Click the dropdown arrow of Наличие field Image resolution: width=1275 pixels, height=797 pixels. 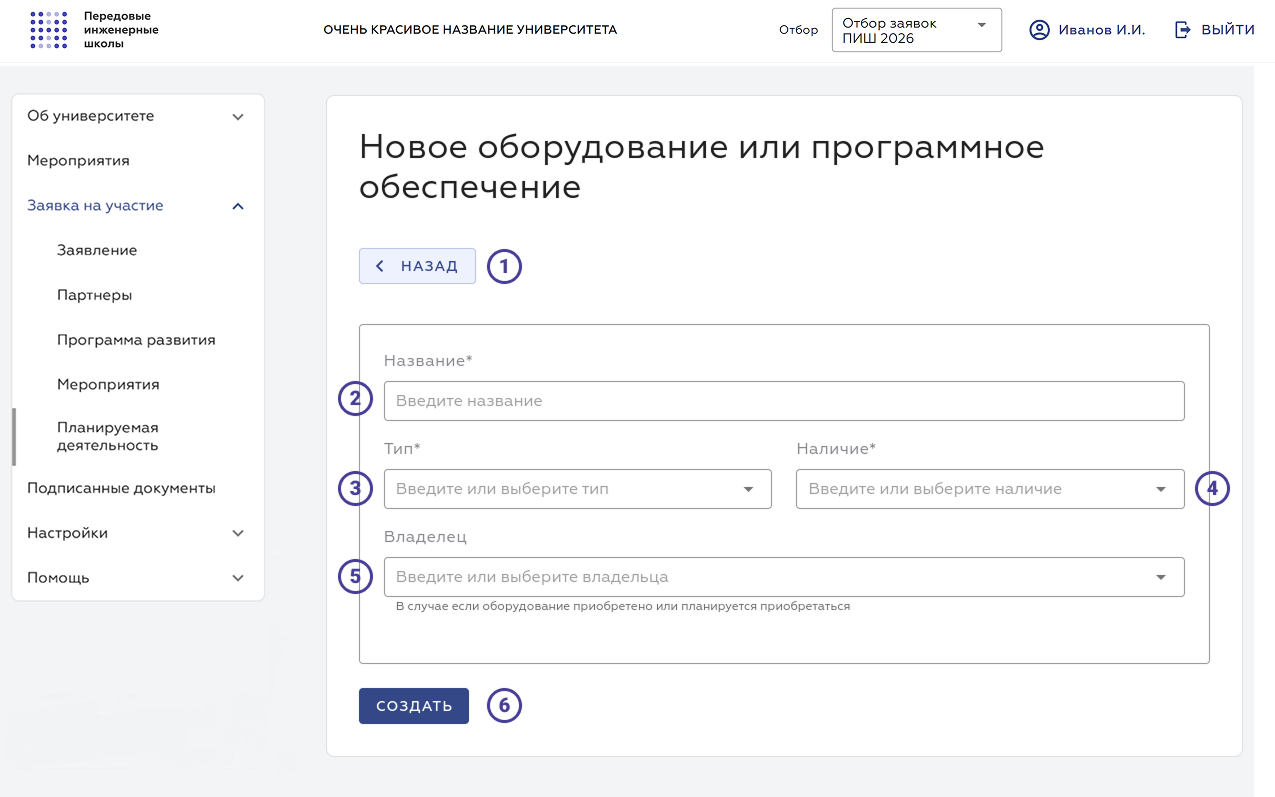pyautogui.click(x=1161, y=490)
